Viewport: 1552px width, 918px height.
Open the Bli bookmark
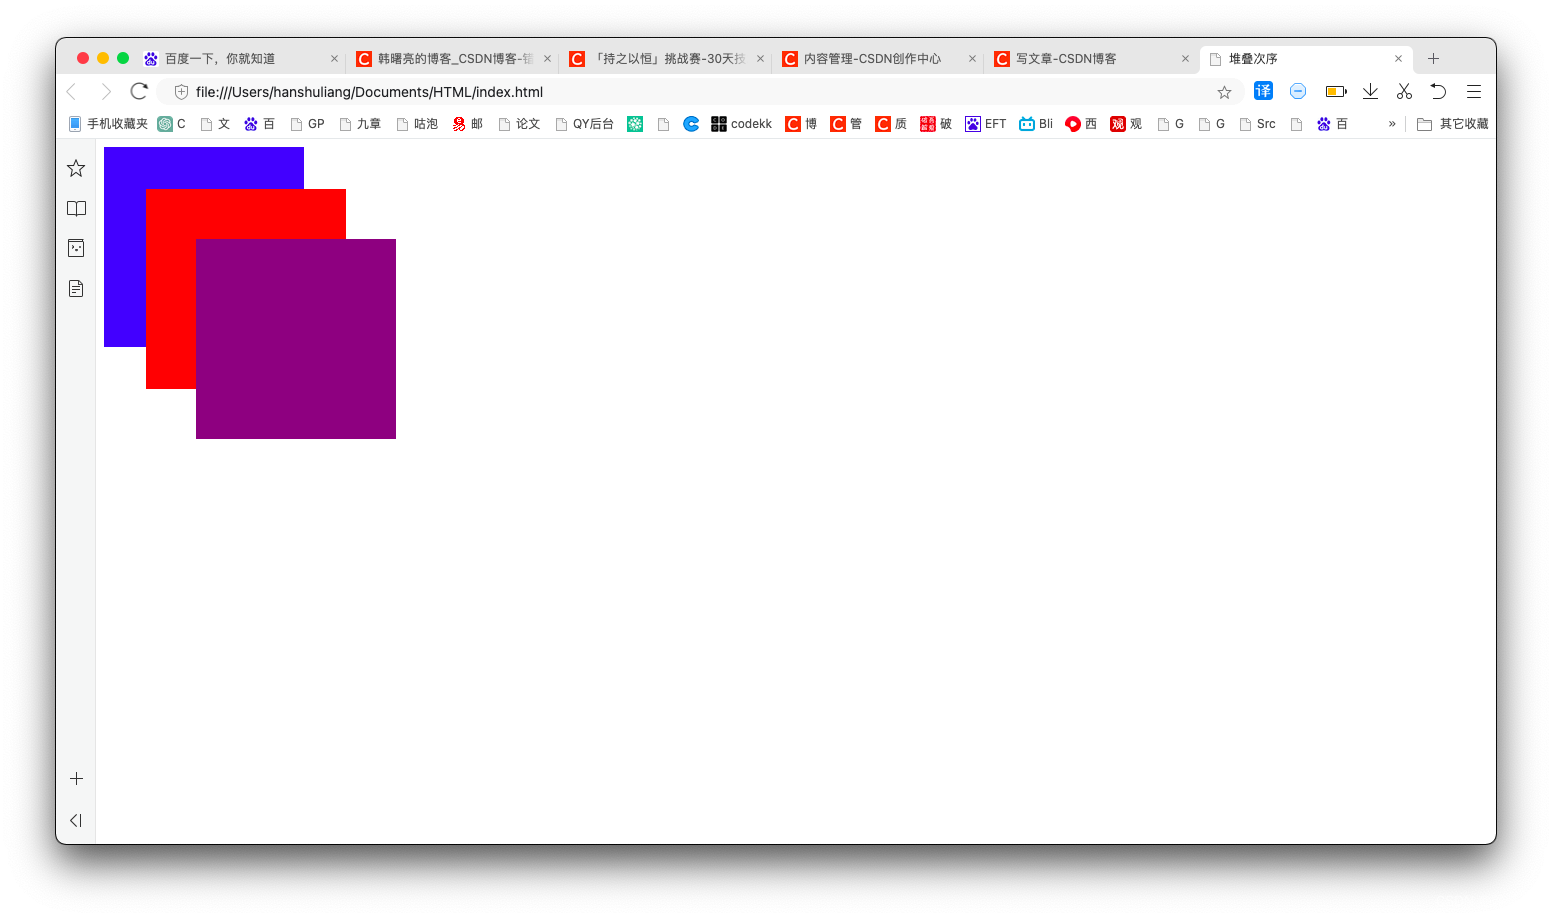point(1036,124)
